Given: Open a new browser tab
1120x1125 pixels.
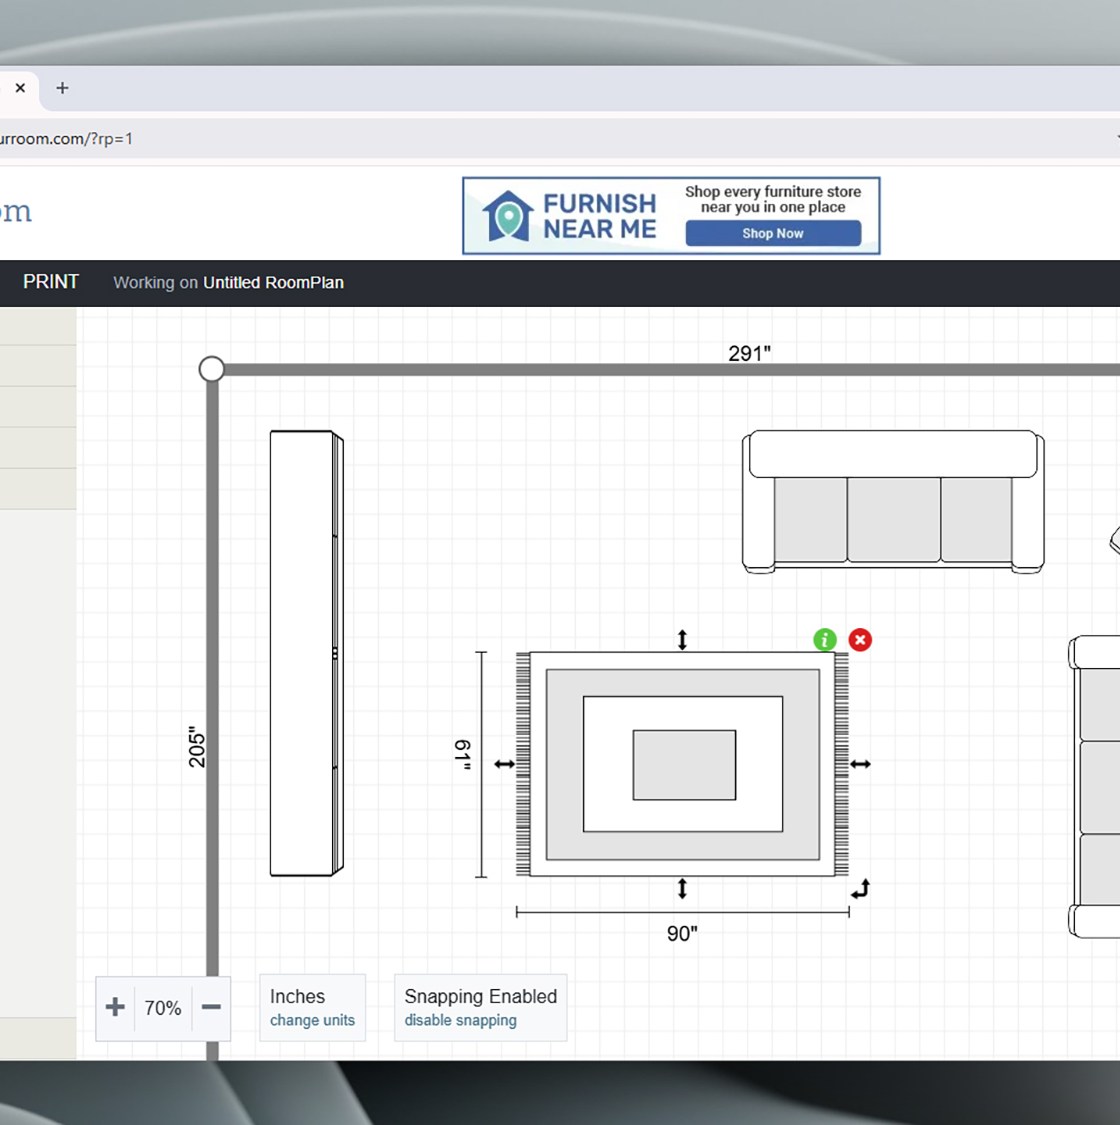Looking at the screenshot, I should 62,88.
